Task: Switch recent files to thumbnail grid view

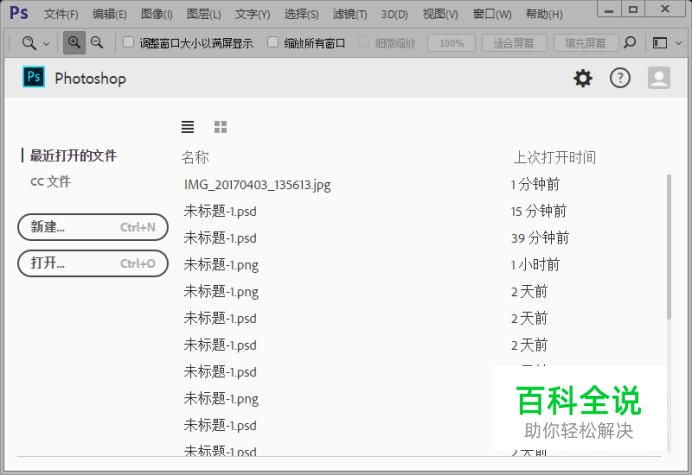Action: click(220, 127)
